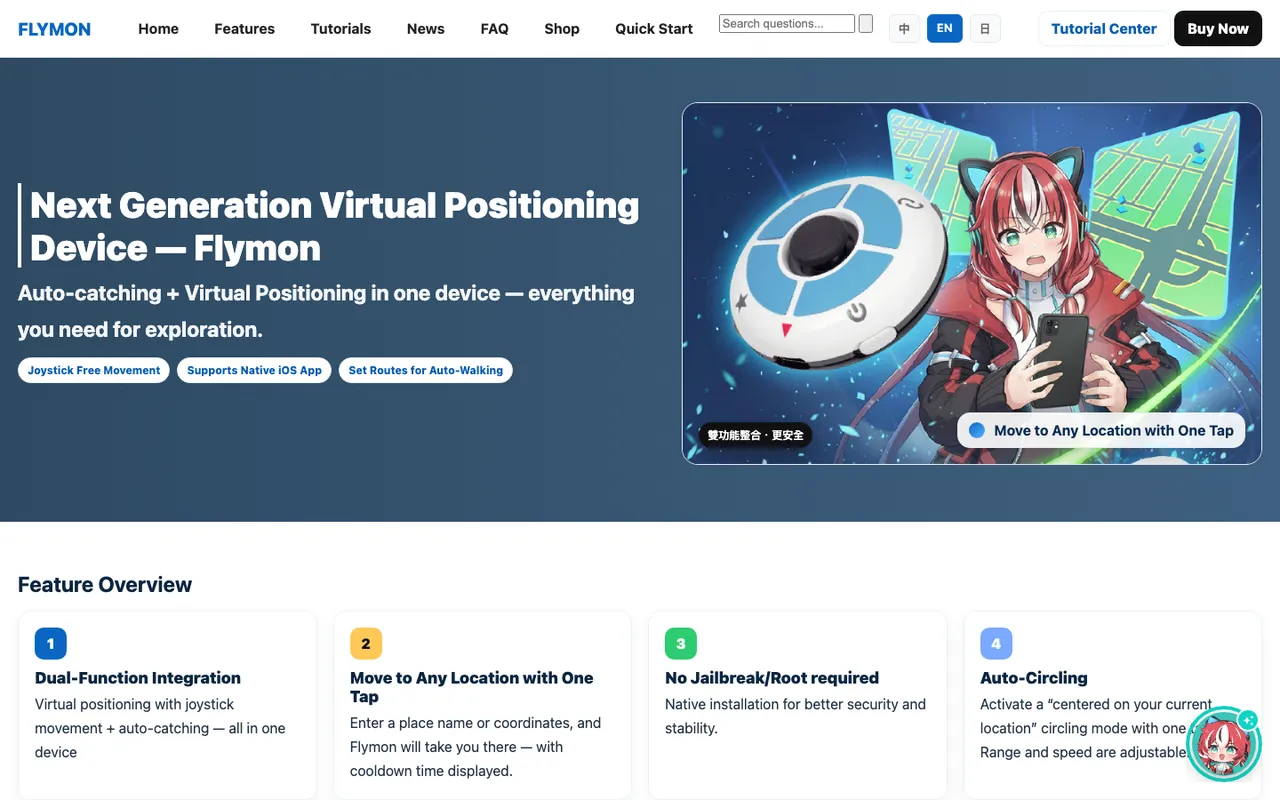Screen dimensions: 1280x800
Task: Open the Quick Start link
Action: 654,29
